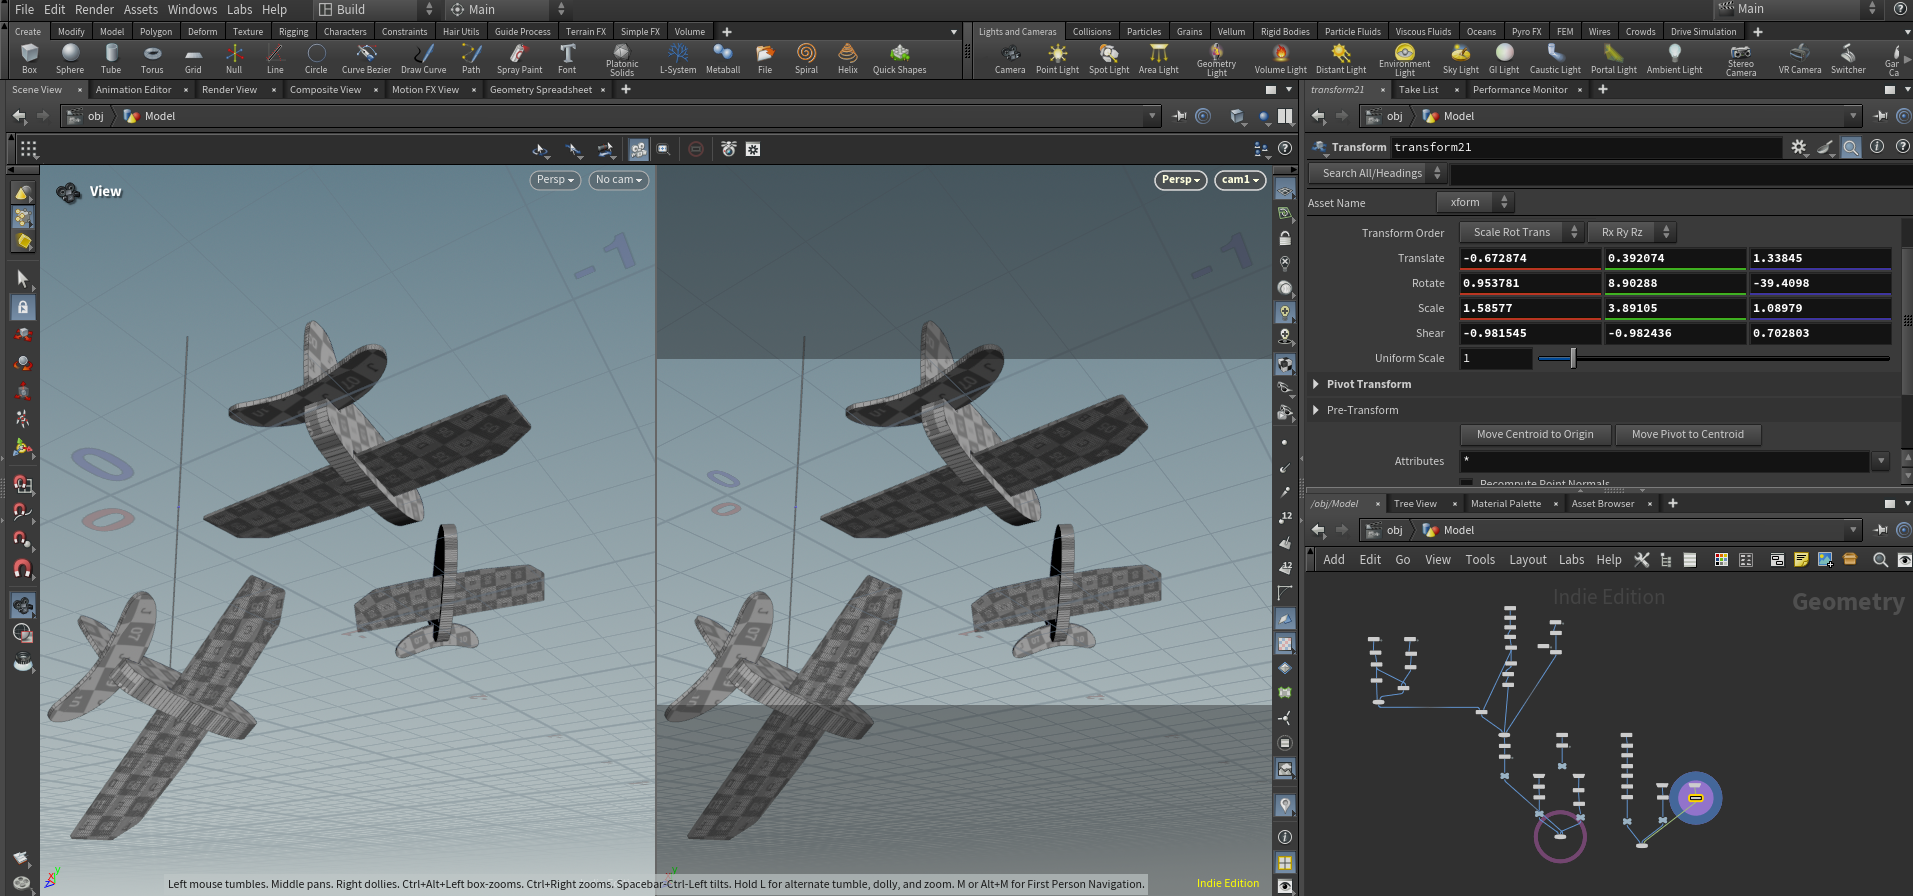Switch to the Lights and Cameras shelf tab
Image resolution: width=1913 pixels, height=896 pixels.
(1017, 31)
